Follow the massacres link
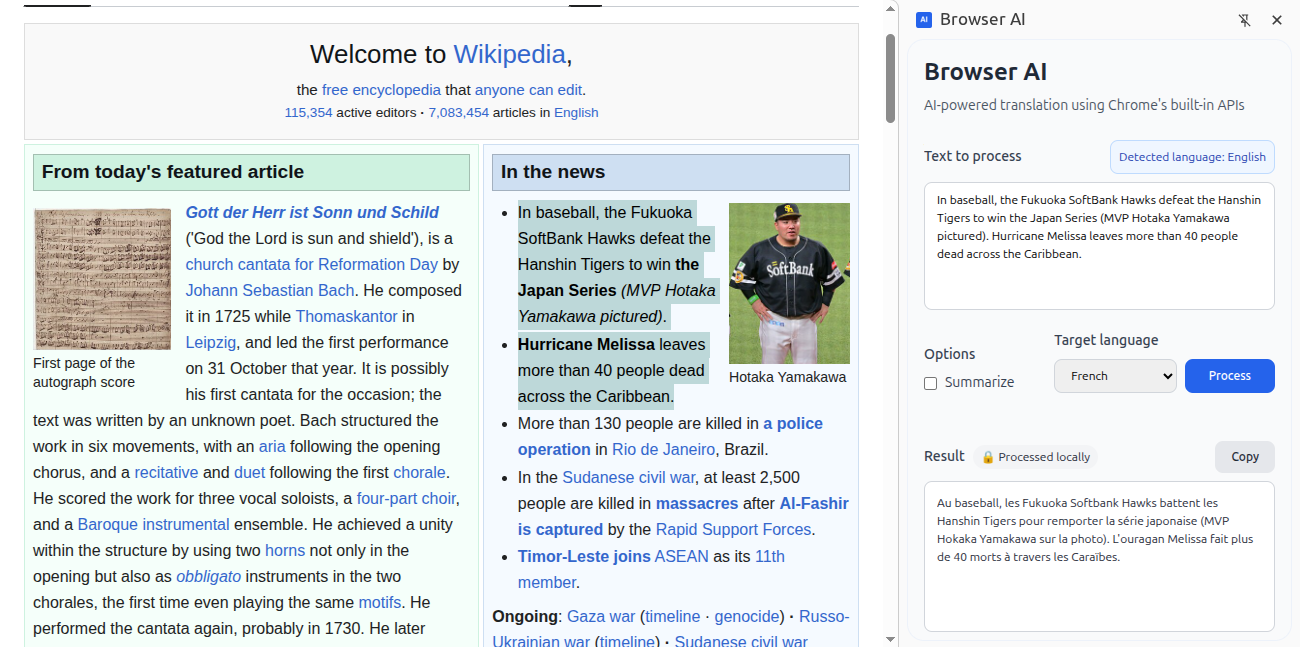 [697, 503]
